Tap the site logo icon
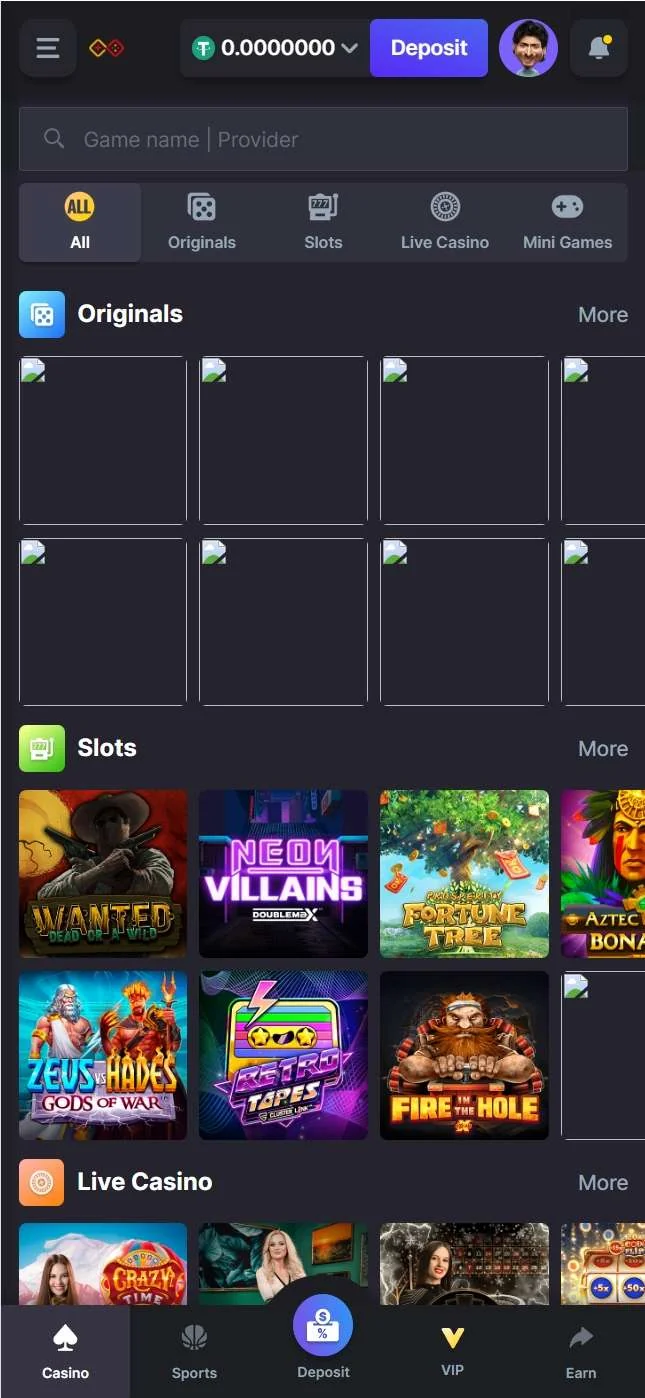 [x=107, y=48]
